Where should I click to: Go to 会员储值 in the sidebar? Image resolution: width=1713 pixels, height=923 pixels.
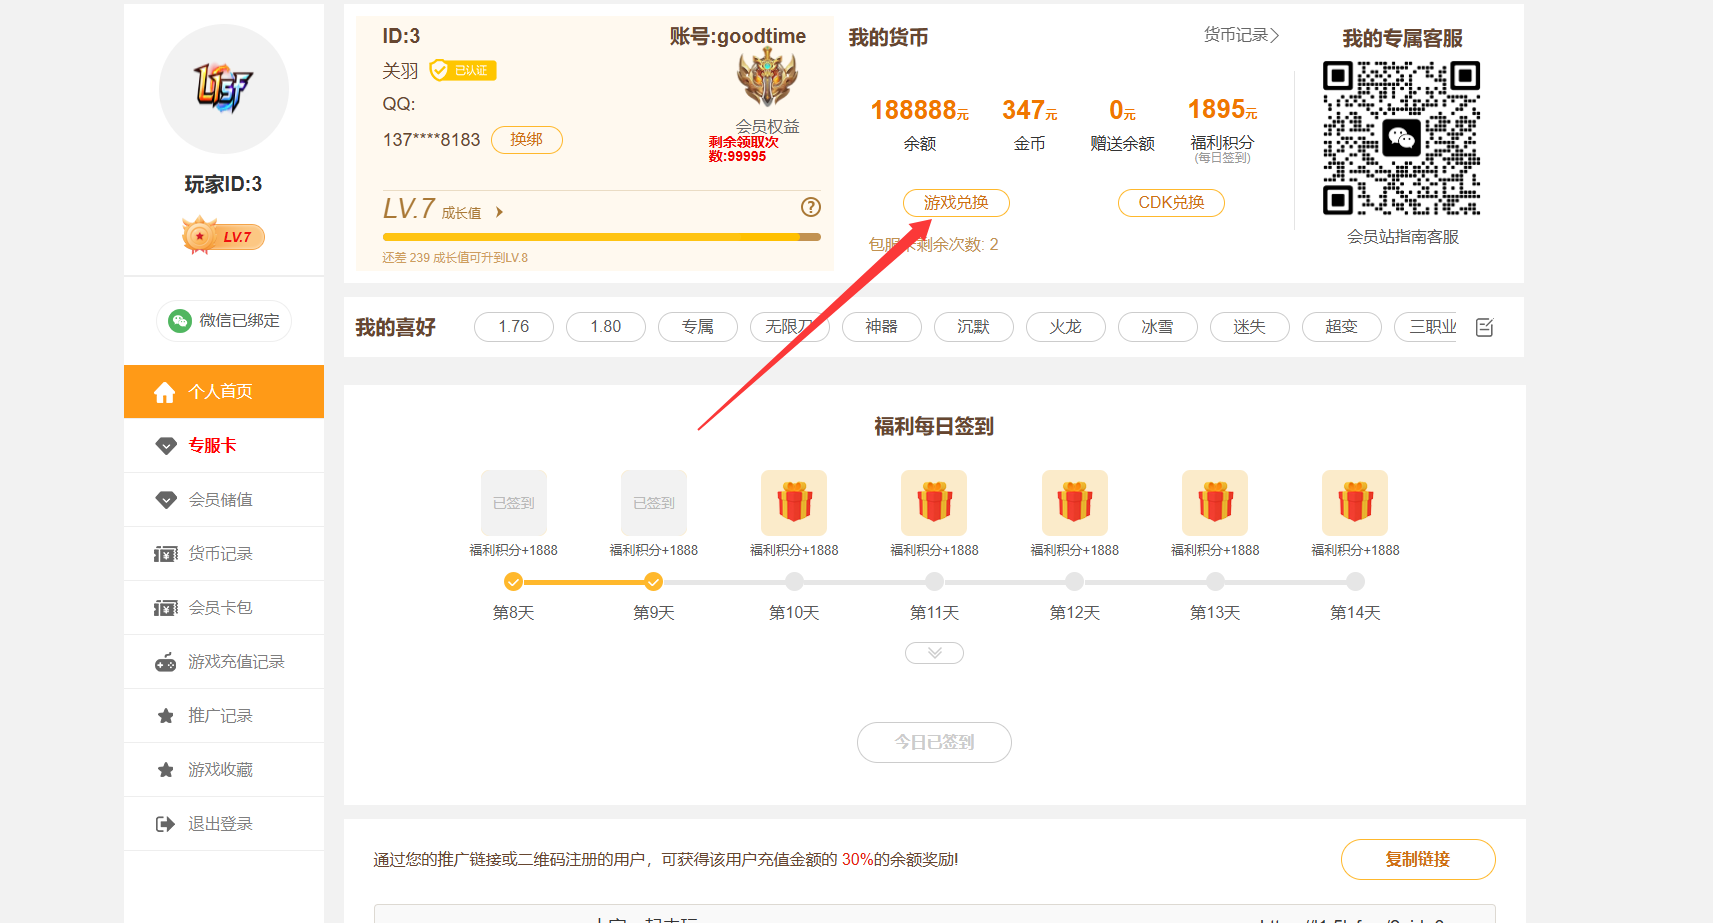coord(224,499)
